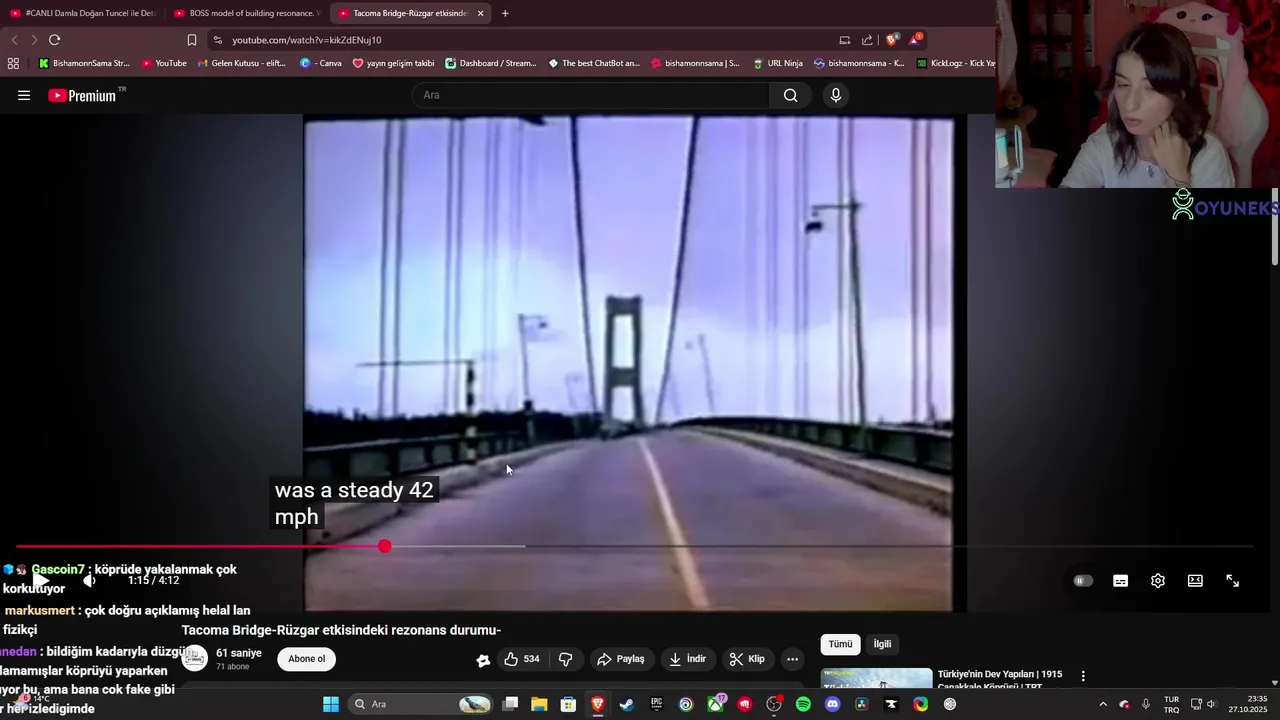Open the Xbox app from taskbar

tap(716, 704)
